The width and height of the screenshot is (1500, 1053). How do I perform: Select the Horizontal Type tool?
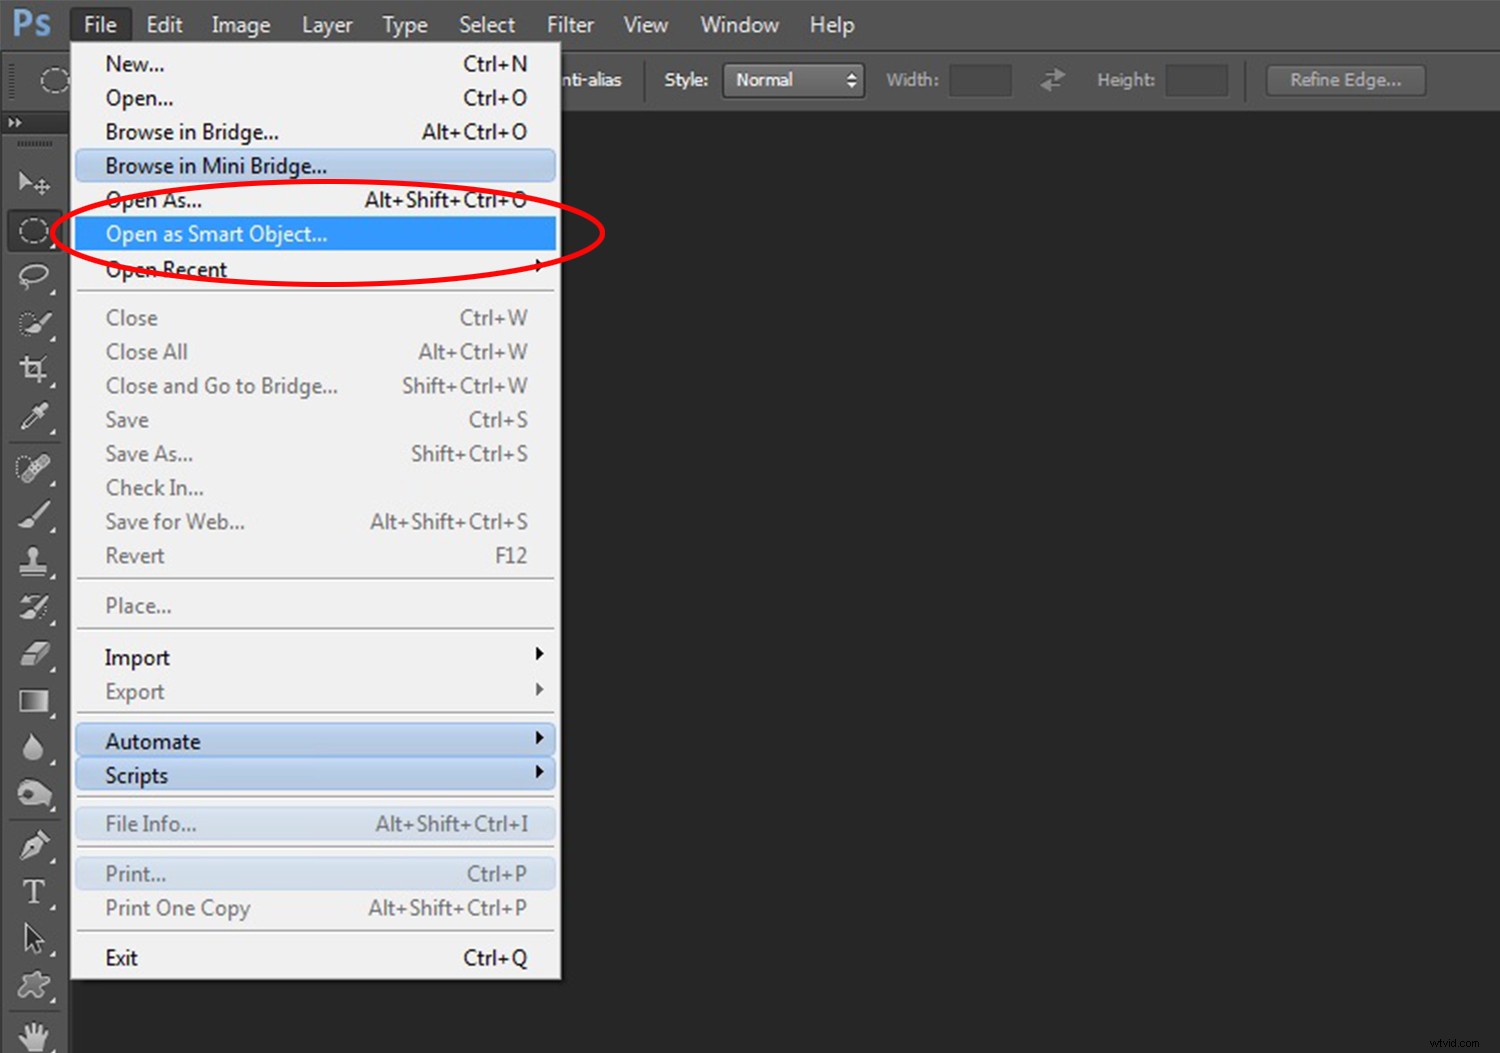click(33, 893)
